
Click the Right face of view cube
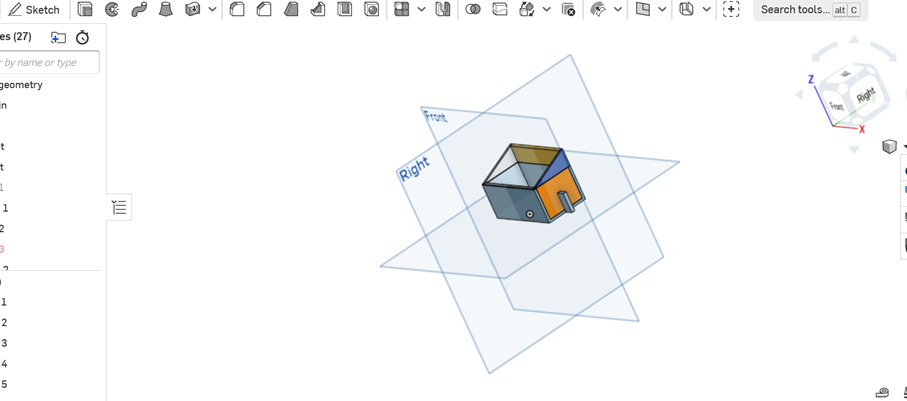[x=866, y=95]
